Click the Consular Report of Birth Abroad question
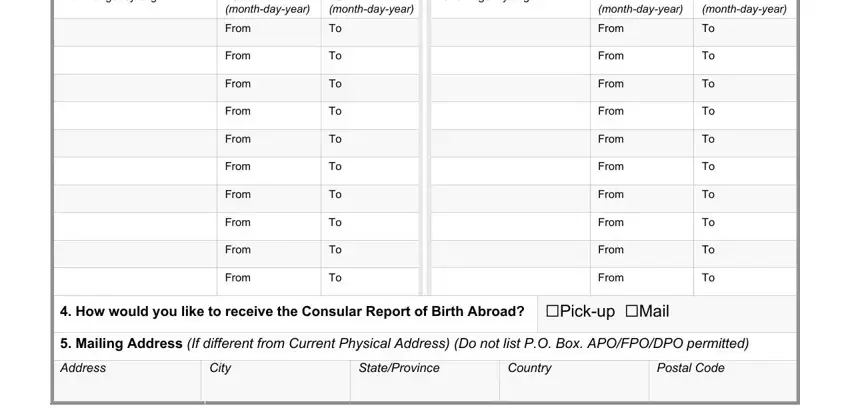Viewport: 850px width, 408px height. click(x=292, y=312)
